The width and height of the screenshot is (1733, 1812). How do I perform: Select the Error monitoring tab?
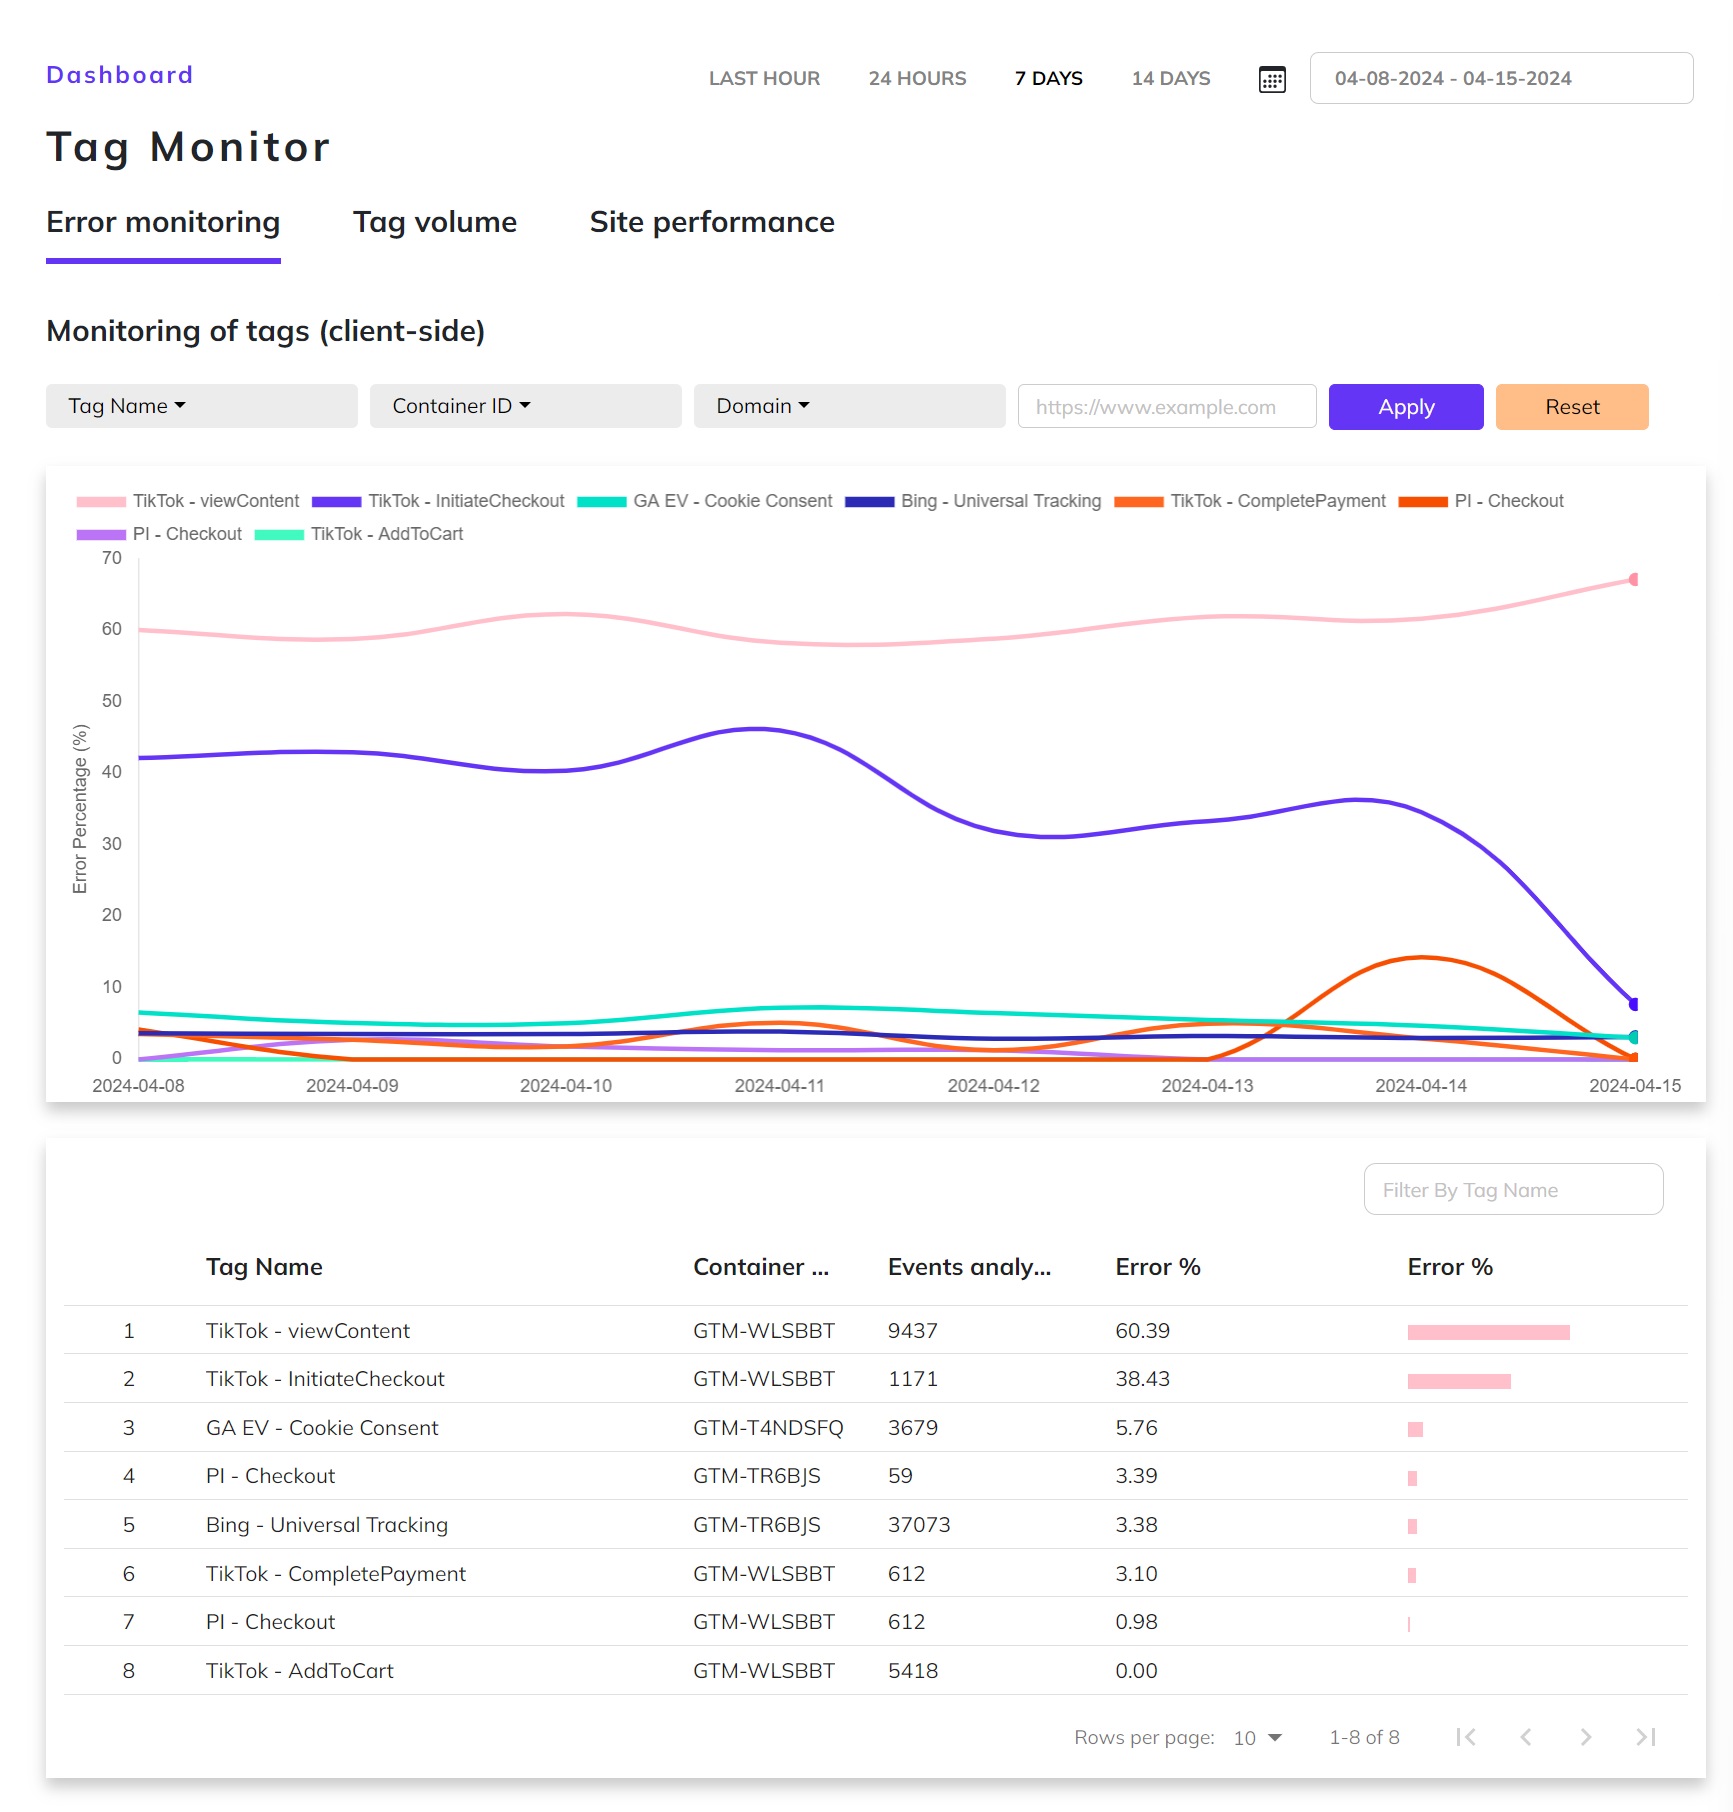pyautogui.click(x=163, y=222)
